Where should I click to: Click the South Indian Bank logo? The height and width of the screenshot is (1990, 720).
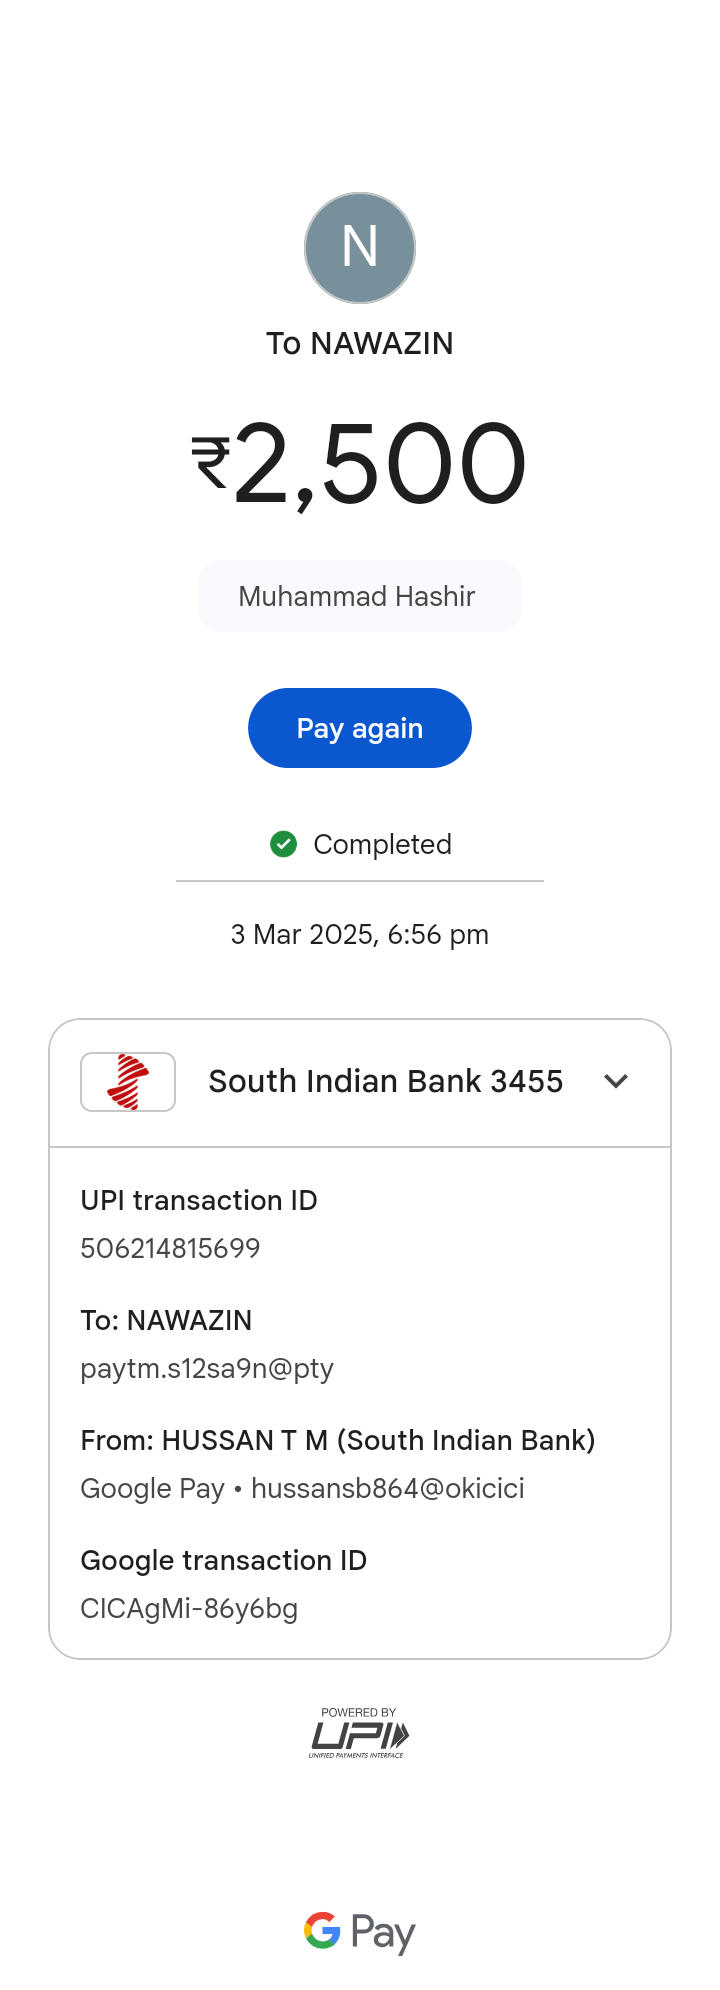(128, 1082)
